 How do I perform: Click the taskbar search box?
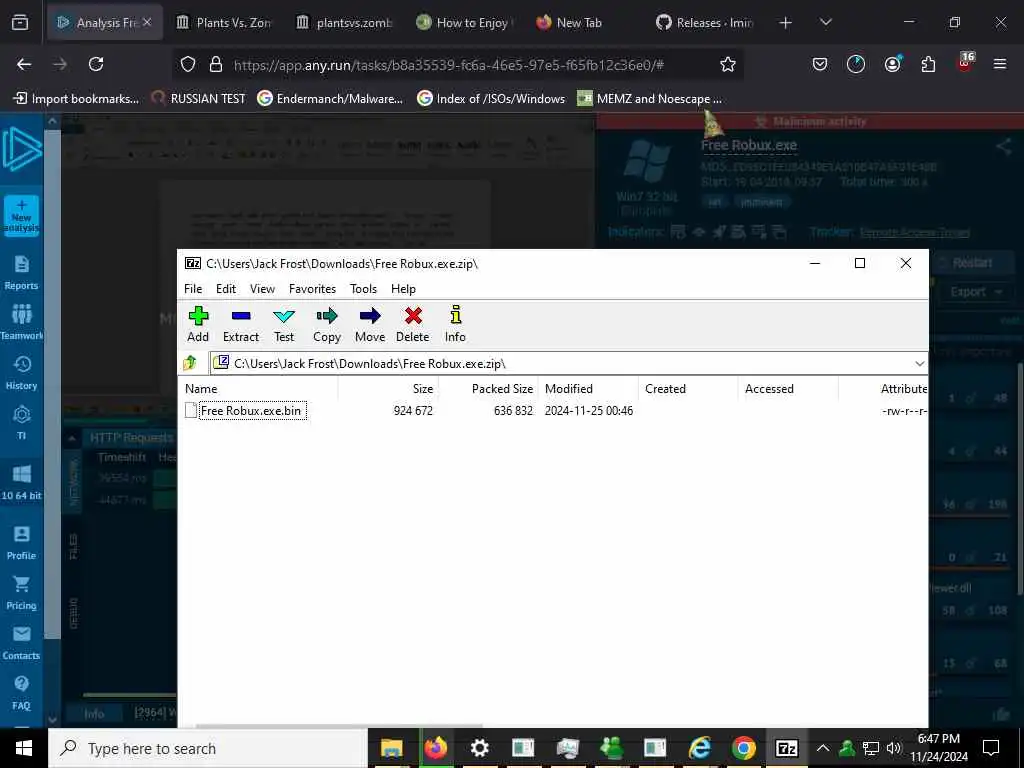click(208, 748)
